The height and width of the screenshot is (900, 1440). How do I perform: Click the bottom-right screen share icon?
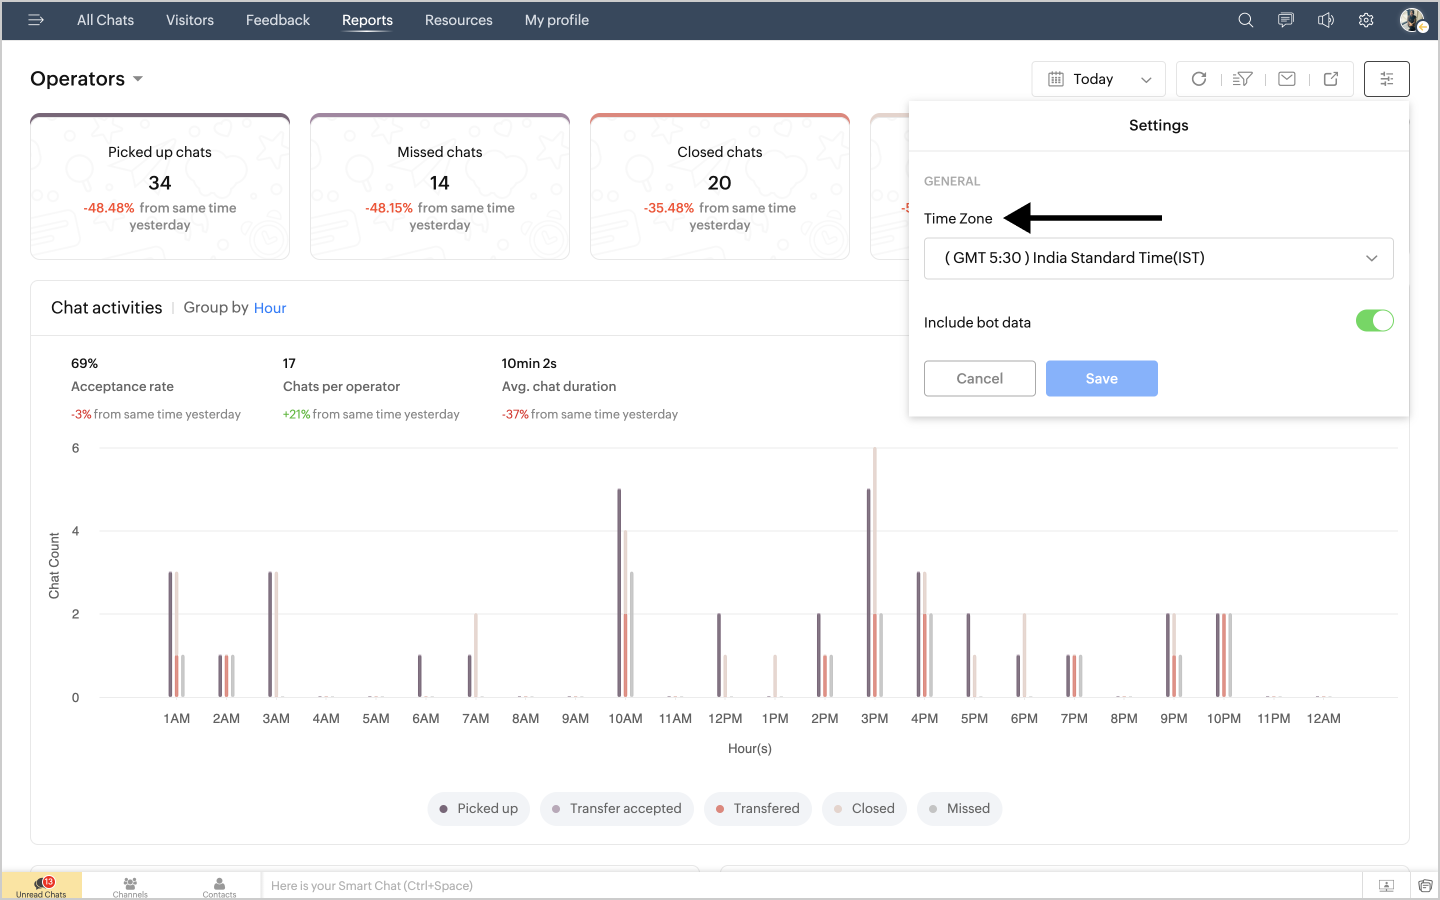[x=1386, y=886]
